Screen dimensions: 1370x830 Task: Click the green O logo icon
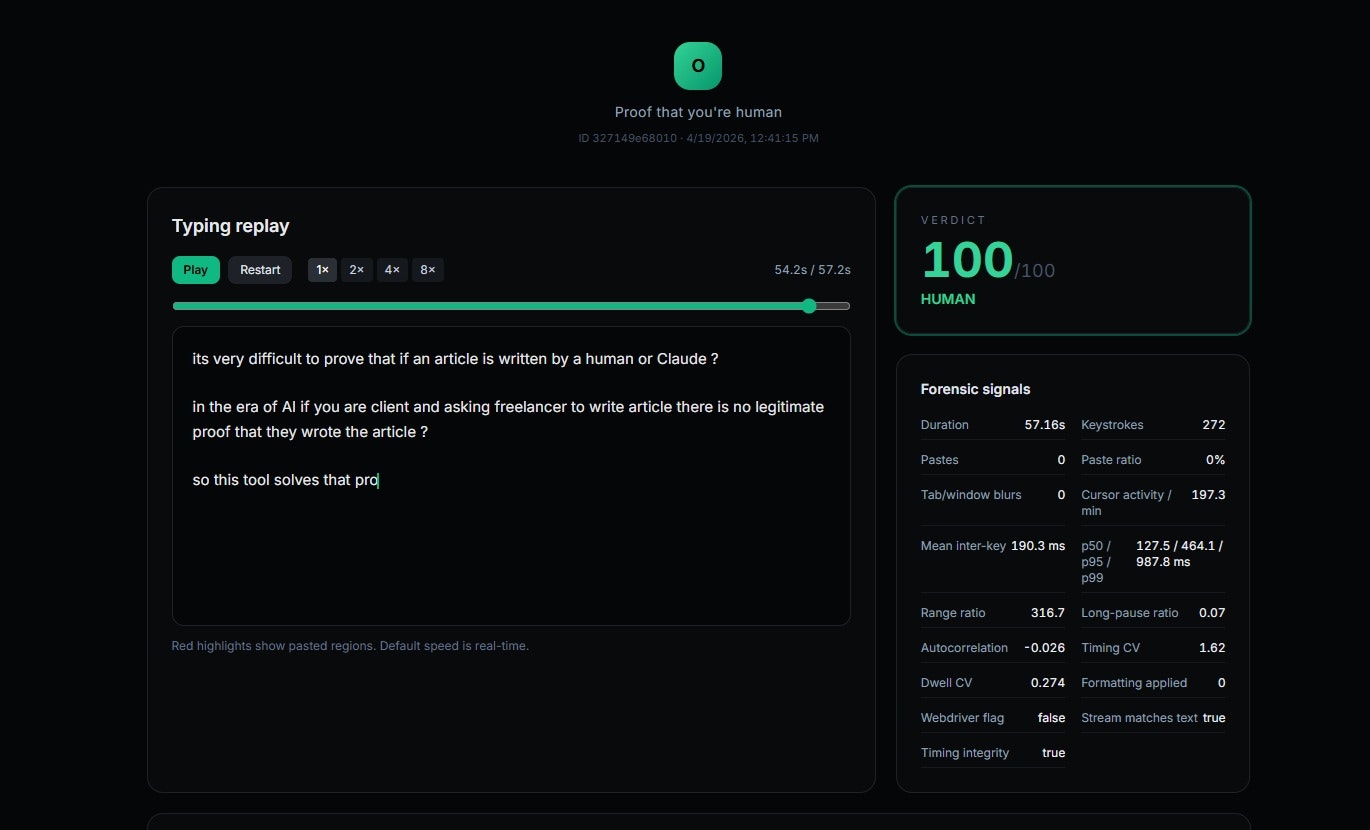pyautogui.click(x=698, y=66)
